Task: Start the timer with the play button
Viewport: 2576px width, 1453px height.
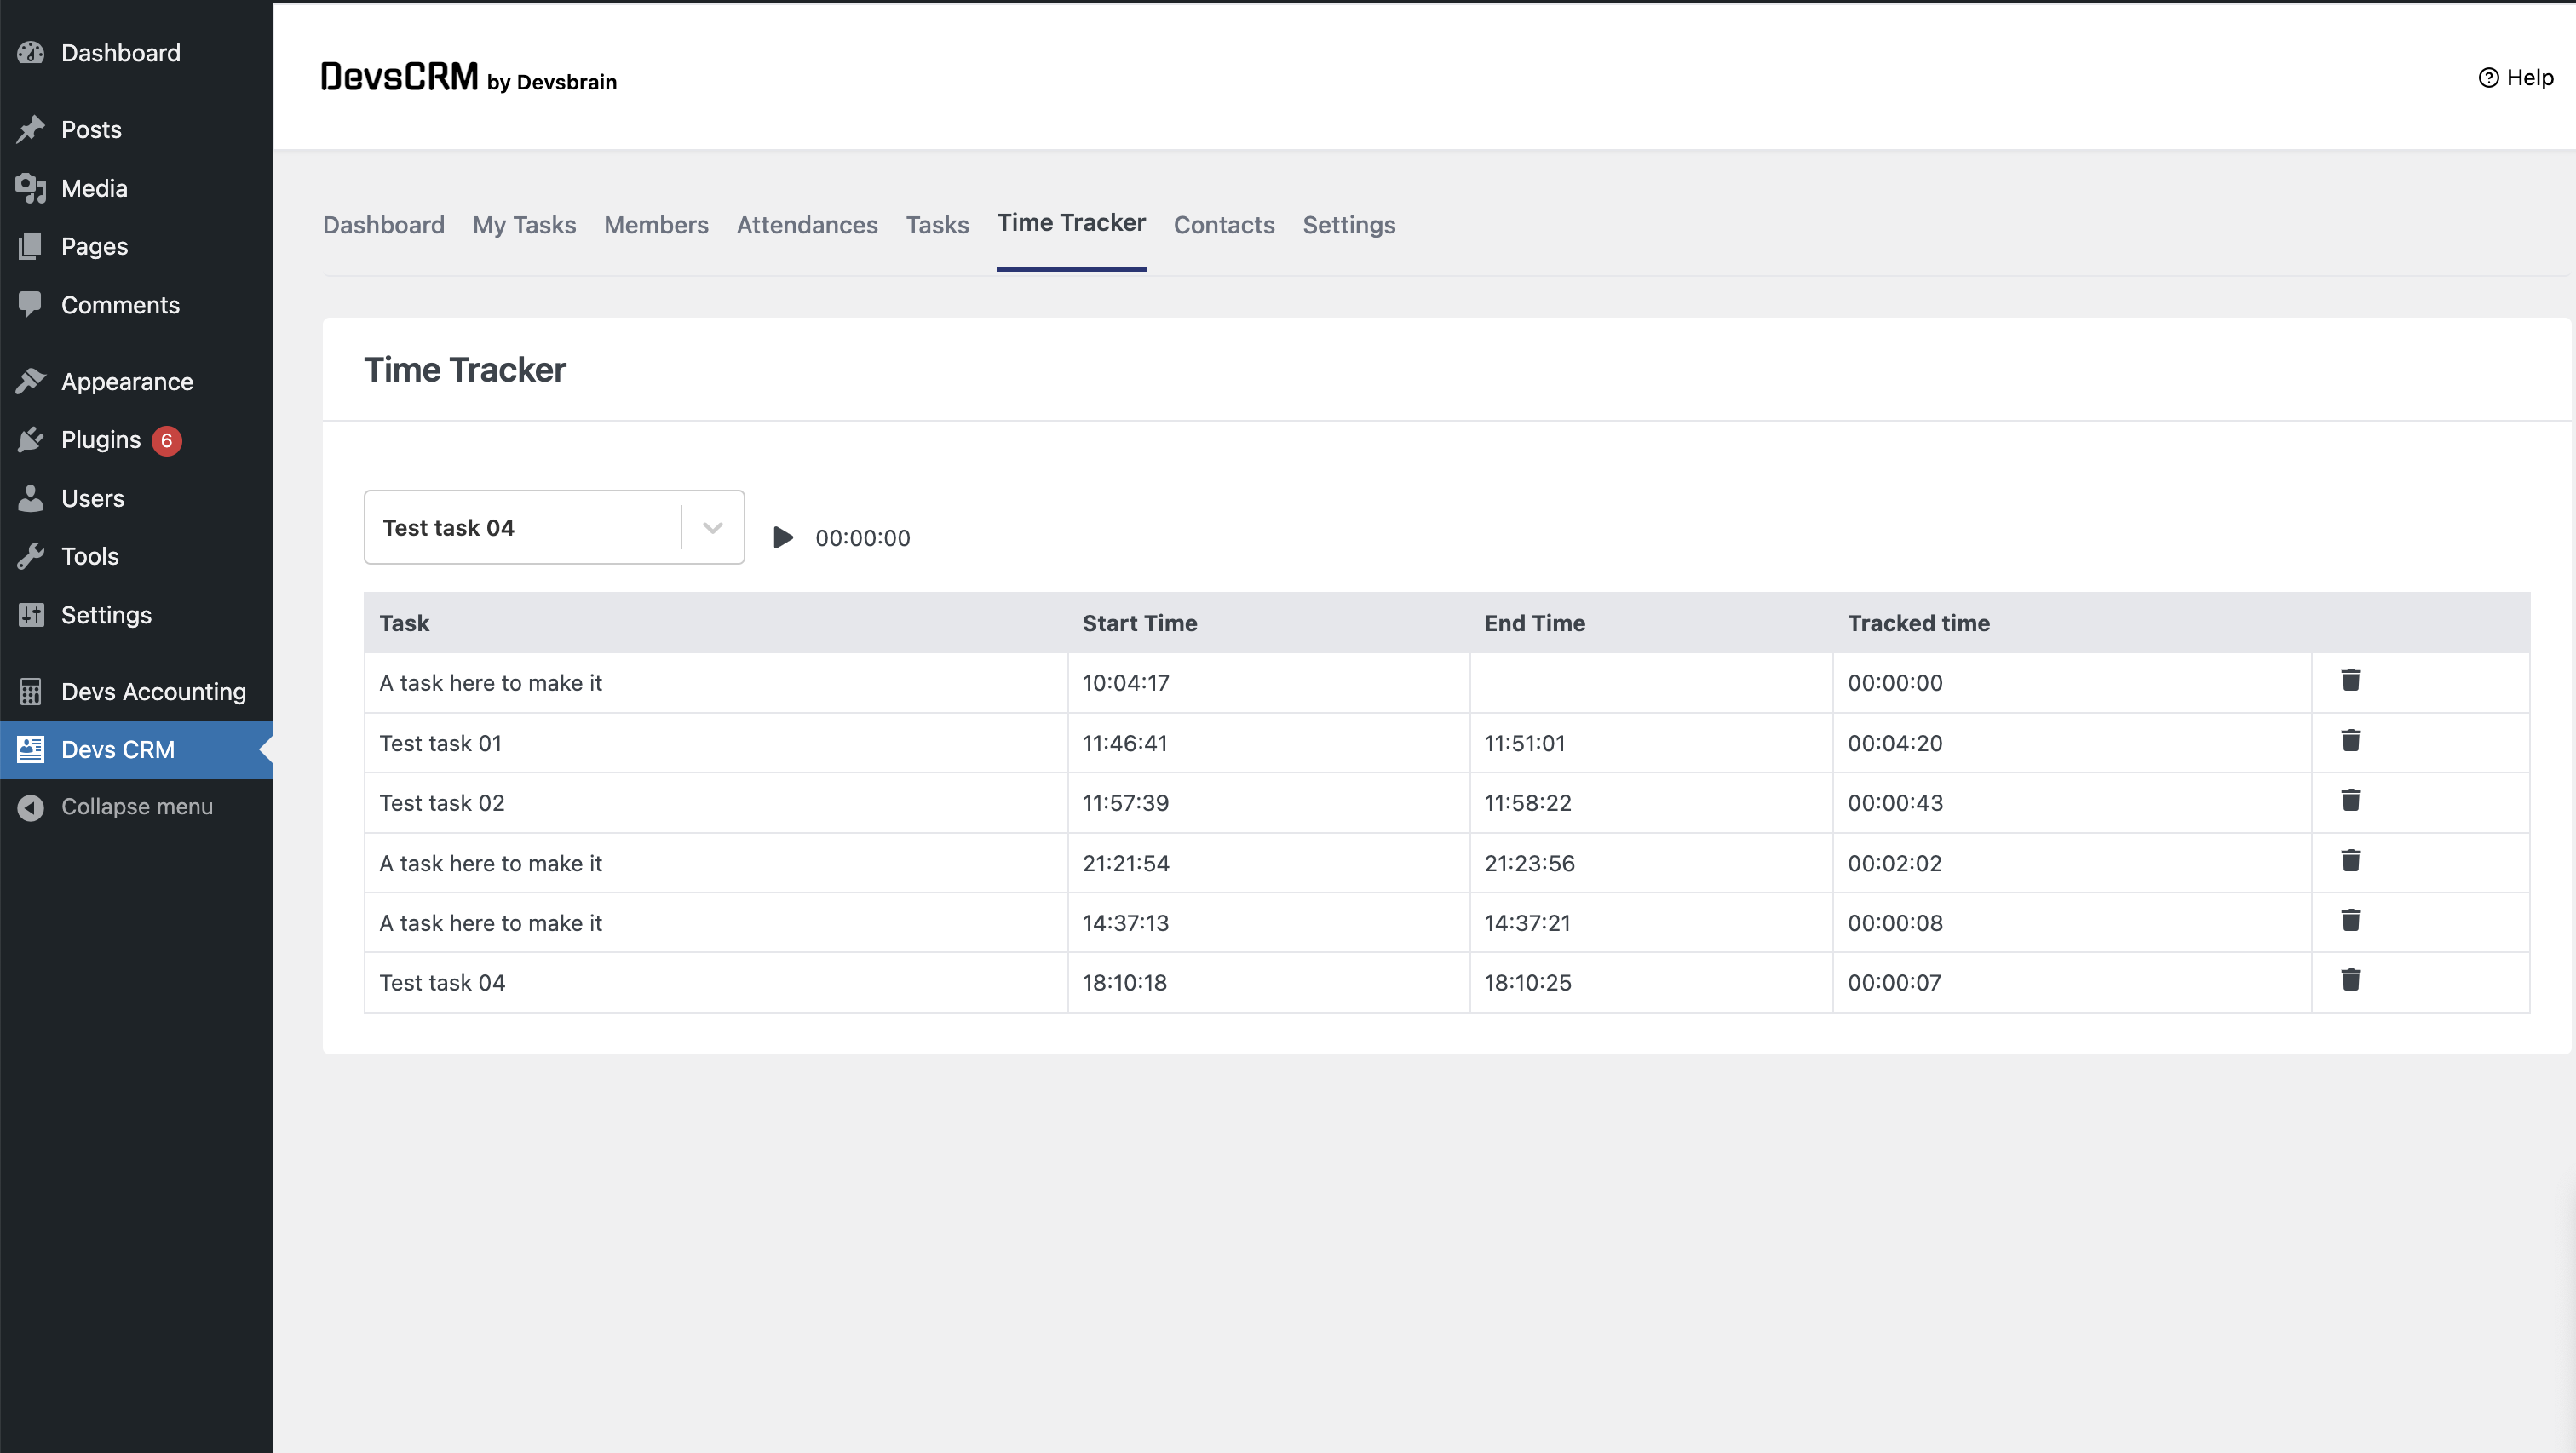Action: (783, 538)
